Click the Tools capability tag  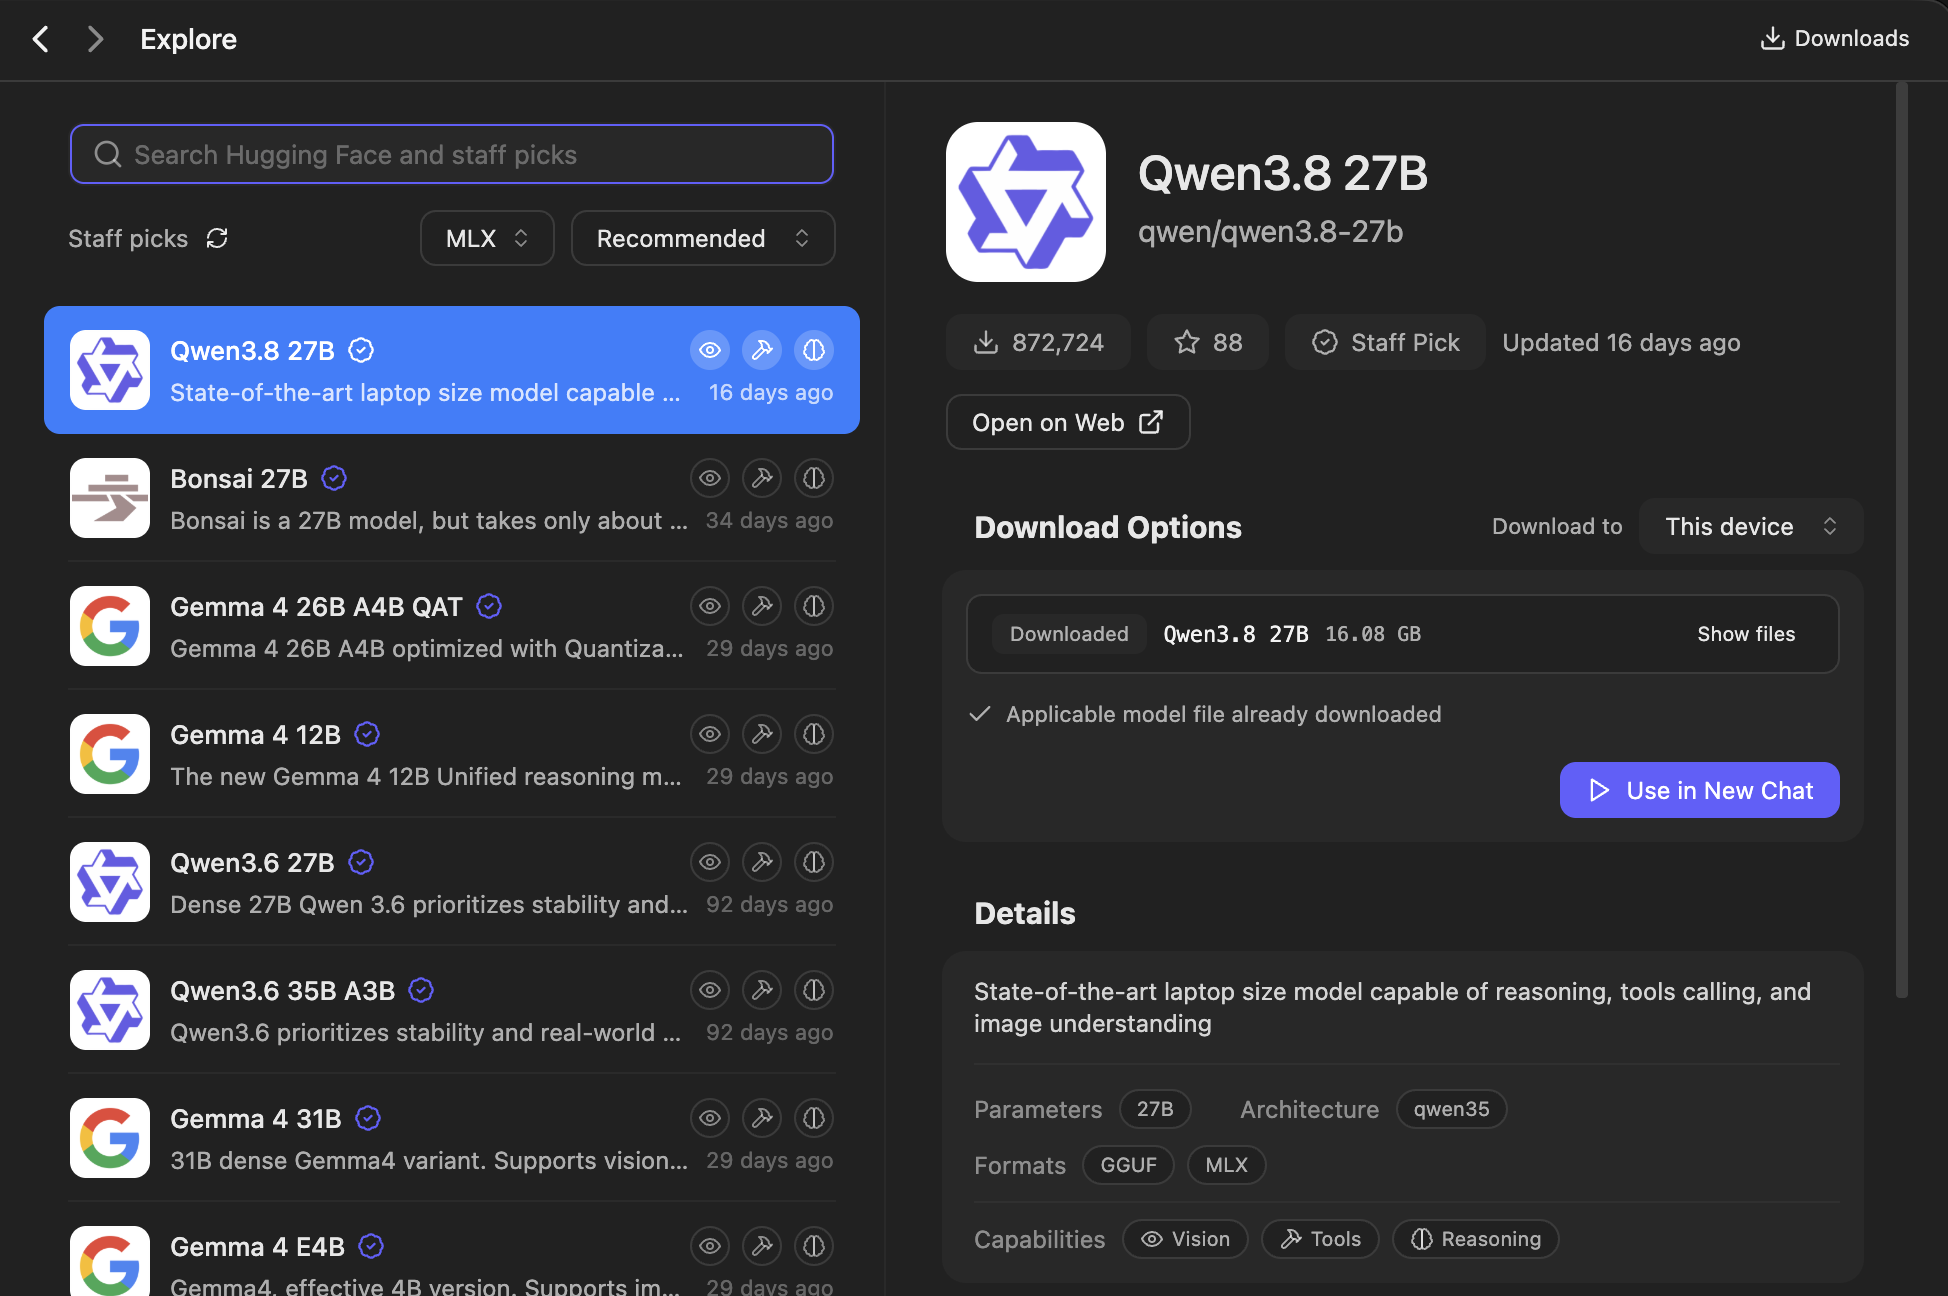click(x=1320, y=1239)
